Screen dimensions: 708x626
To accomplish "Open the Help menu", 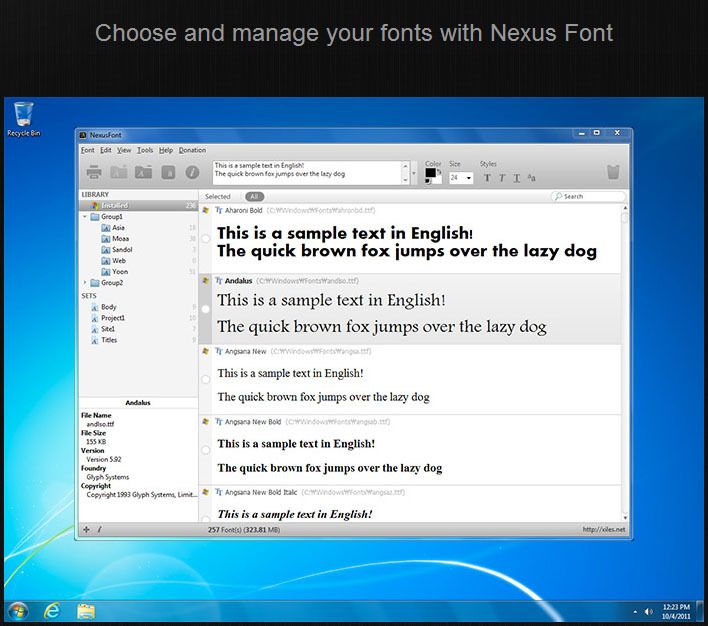I will point(166,150).
